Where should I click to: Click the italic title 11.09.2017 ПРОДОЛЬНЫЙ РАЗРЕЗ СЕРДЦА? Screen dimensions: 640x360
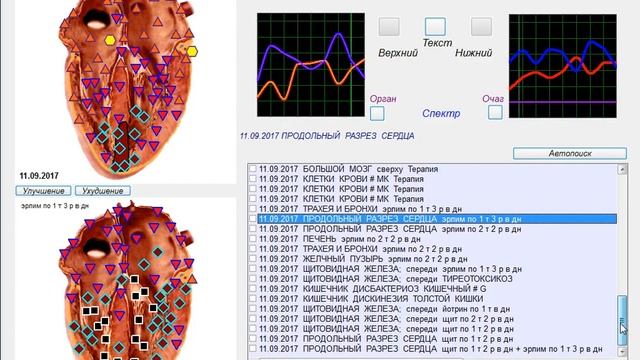327,136
